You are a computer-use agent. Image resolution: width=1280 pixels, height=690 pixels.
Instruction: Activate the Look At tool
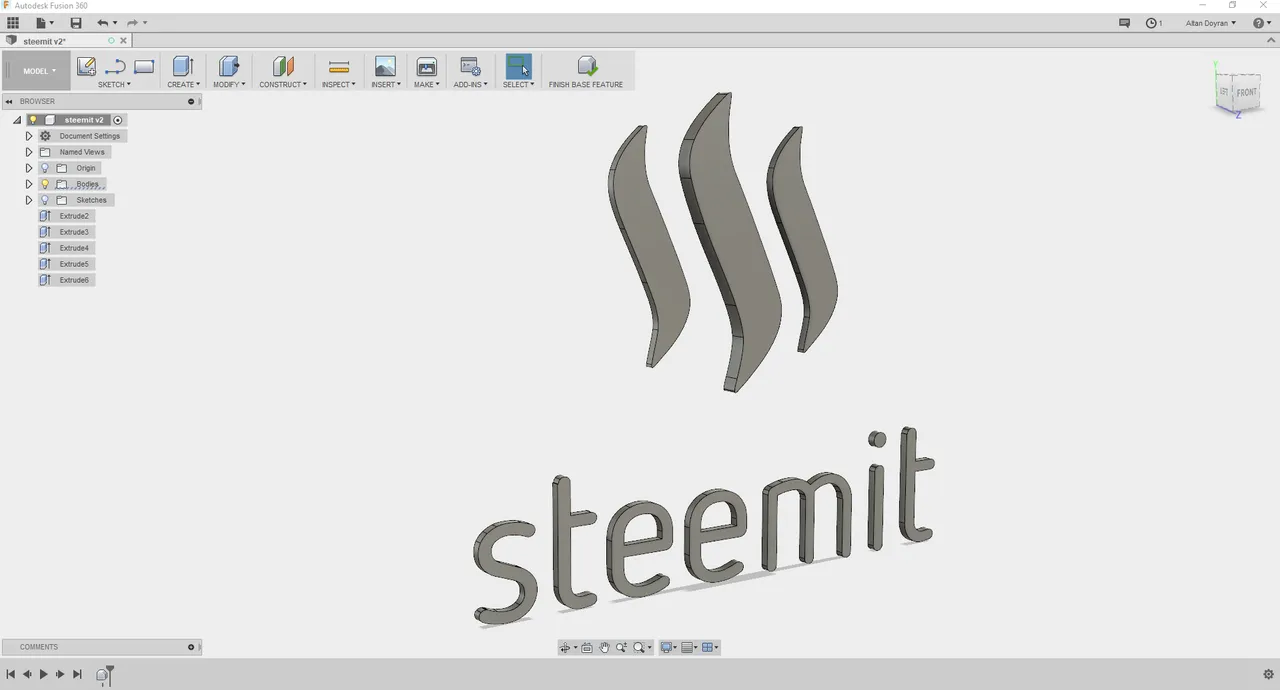pyautogui.click(x=587, y=648)
